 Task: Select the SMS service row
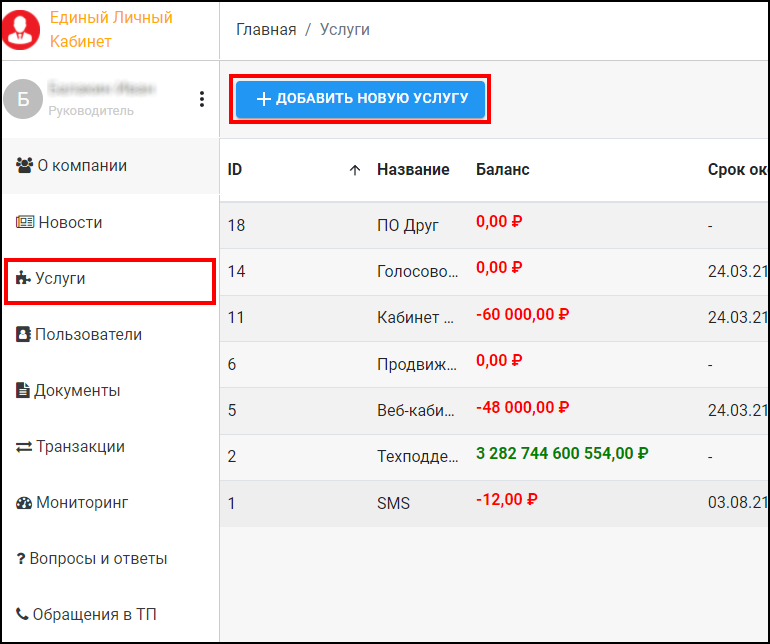click(x=393, y=503)
